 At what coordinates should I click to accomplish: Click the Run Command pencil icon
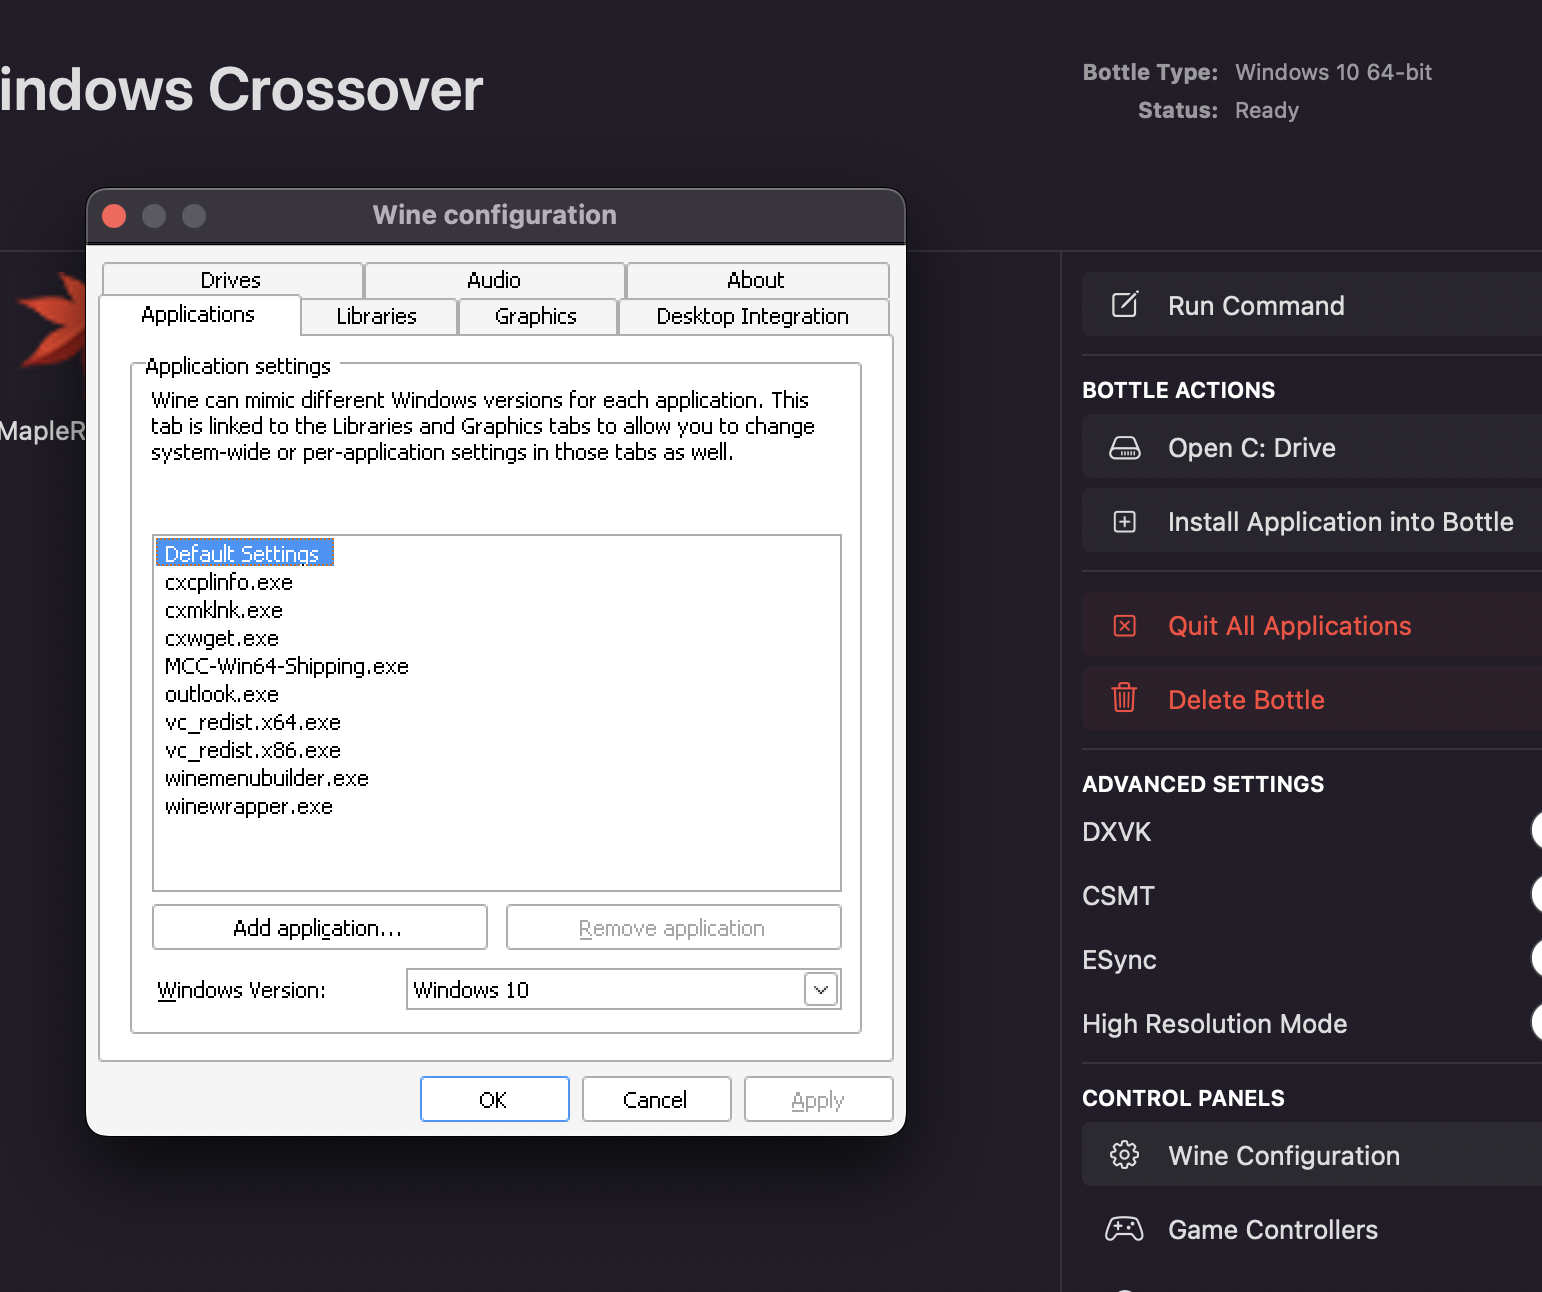coord(1125,305)
